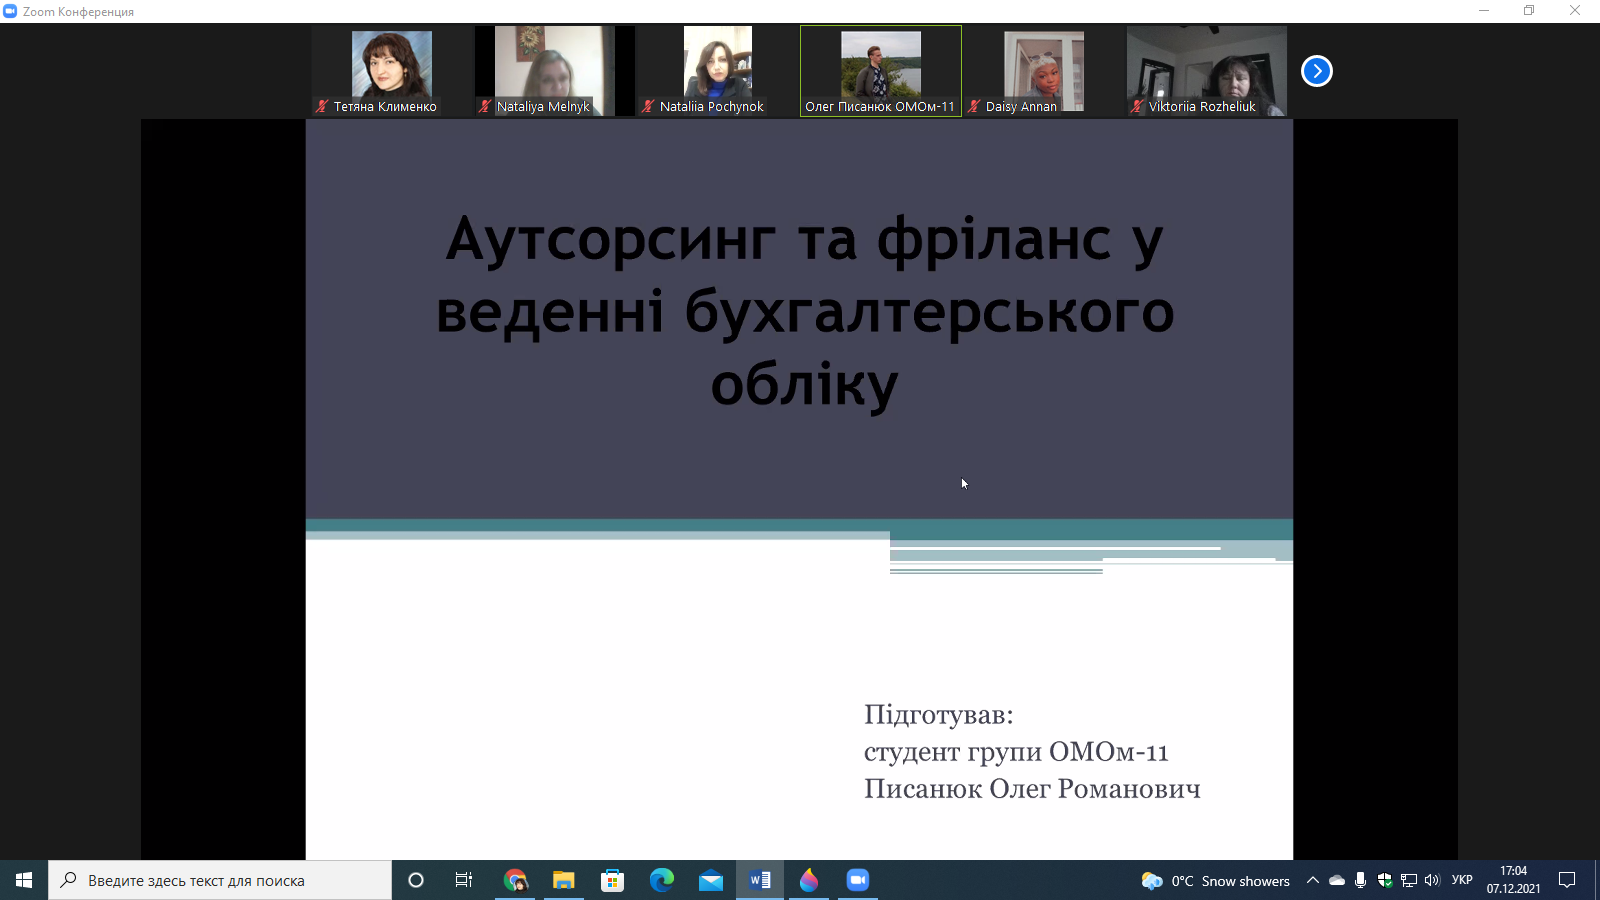Click the Task View button
Image resolution: width=1600 pixels, height=900 pixels.
pyautogui.click(x=464, y=880)
